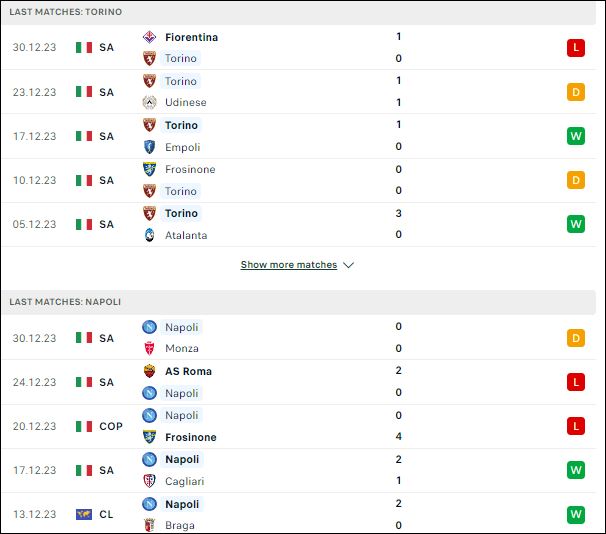The width and height of the screenshot is (606, 534).
Task: Click the Cagliari club crest icon
Action: (149, 481)
